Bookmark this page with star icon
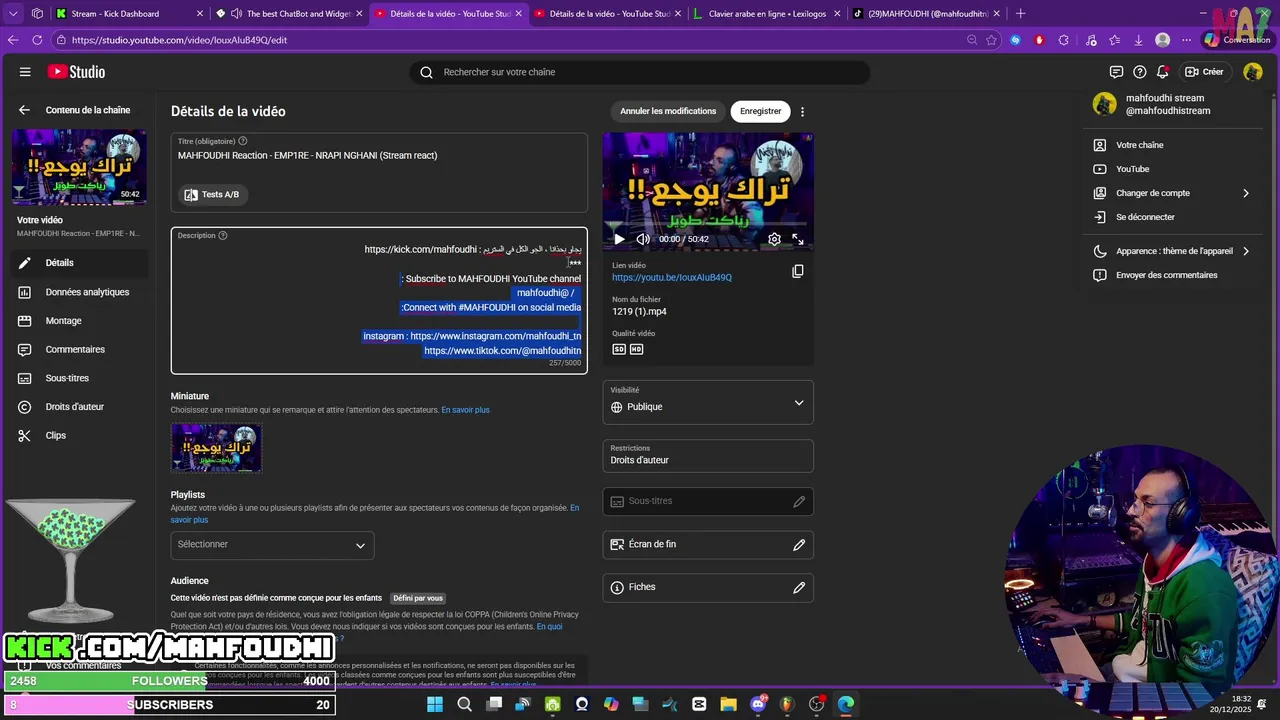 991,40
